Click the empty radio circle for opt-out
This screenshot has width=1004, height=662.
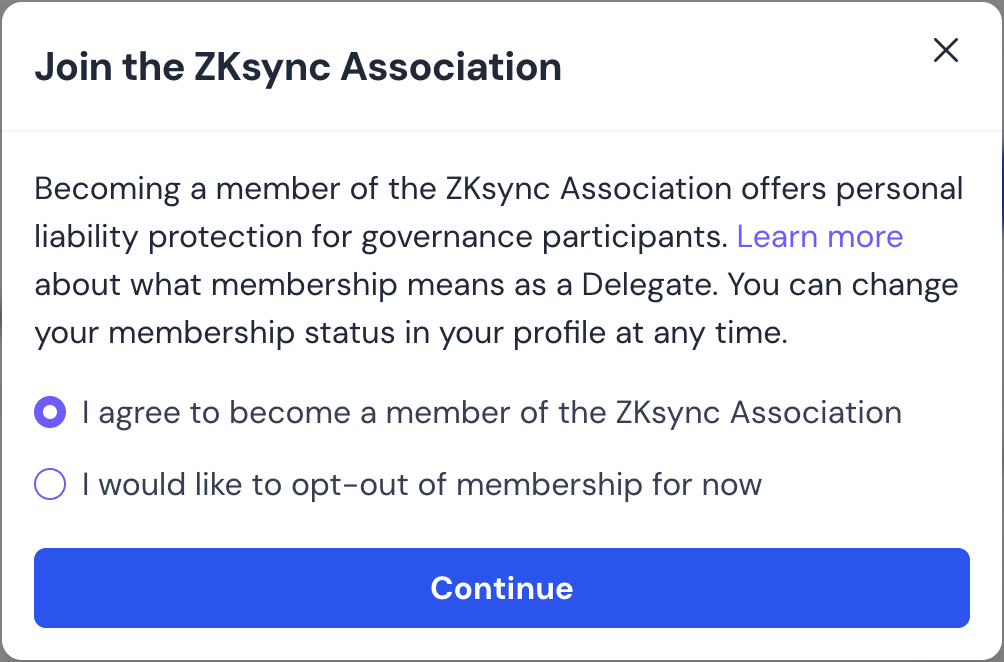coord(50,484)
